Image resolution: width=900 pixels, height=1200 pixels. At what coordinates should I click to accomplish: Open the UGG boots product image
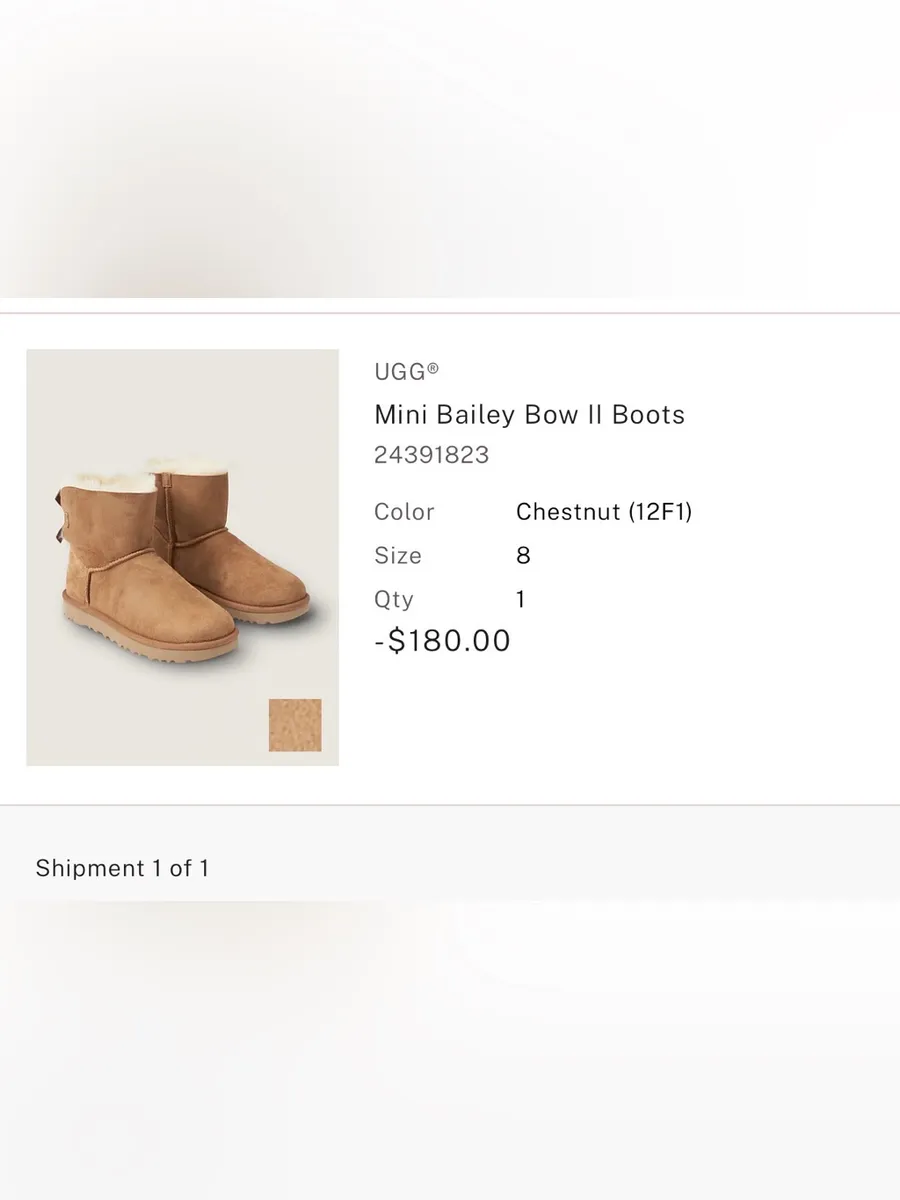[182, 557]
